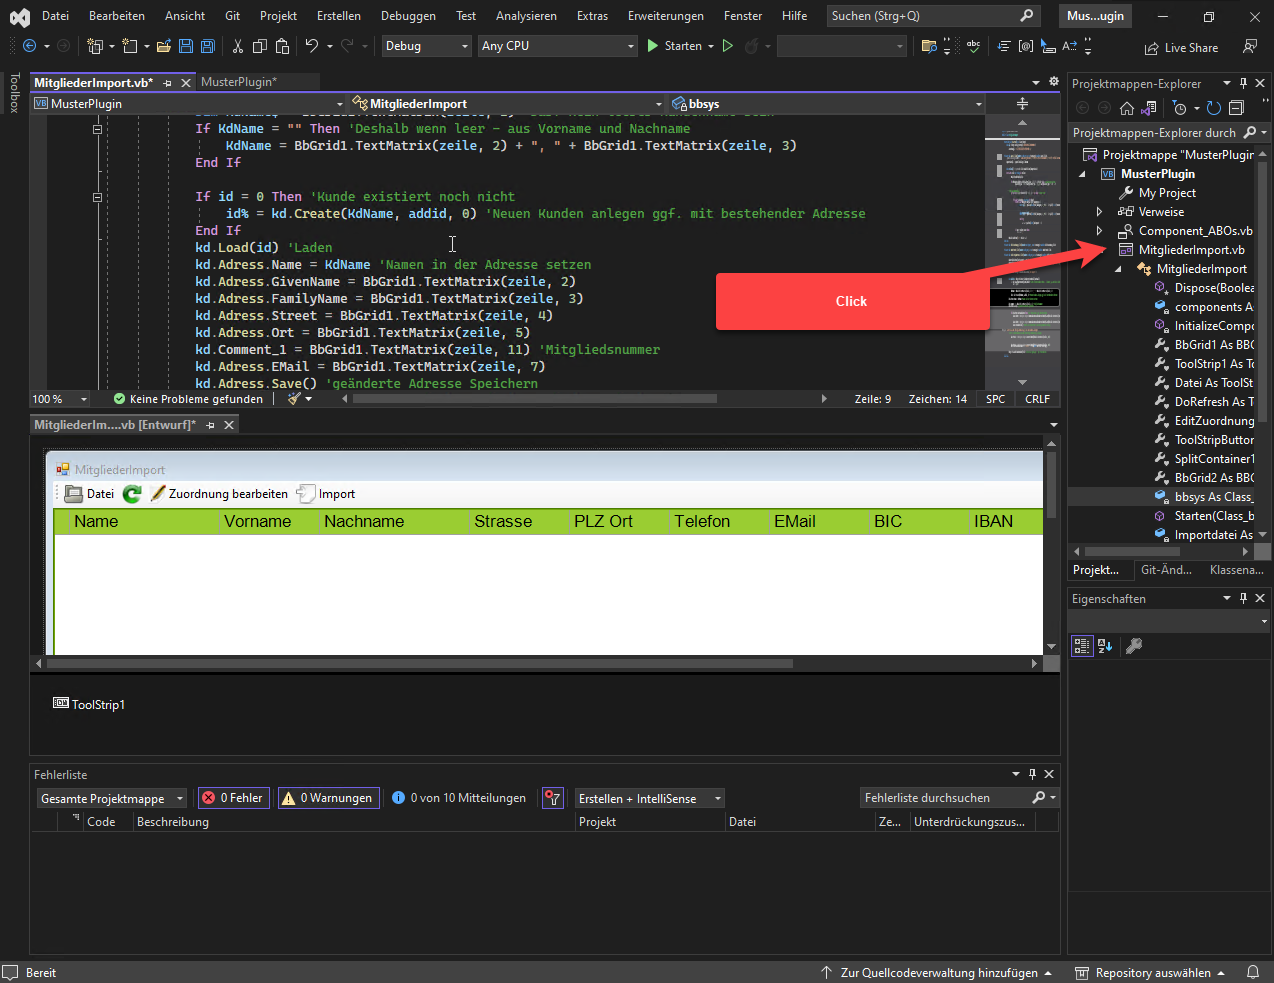Expand the Verweise node

point(1100,212)
